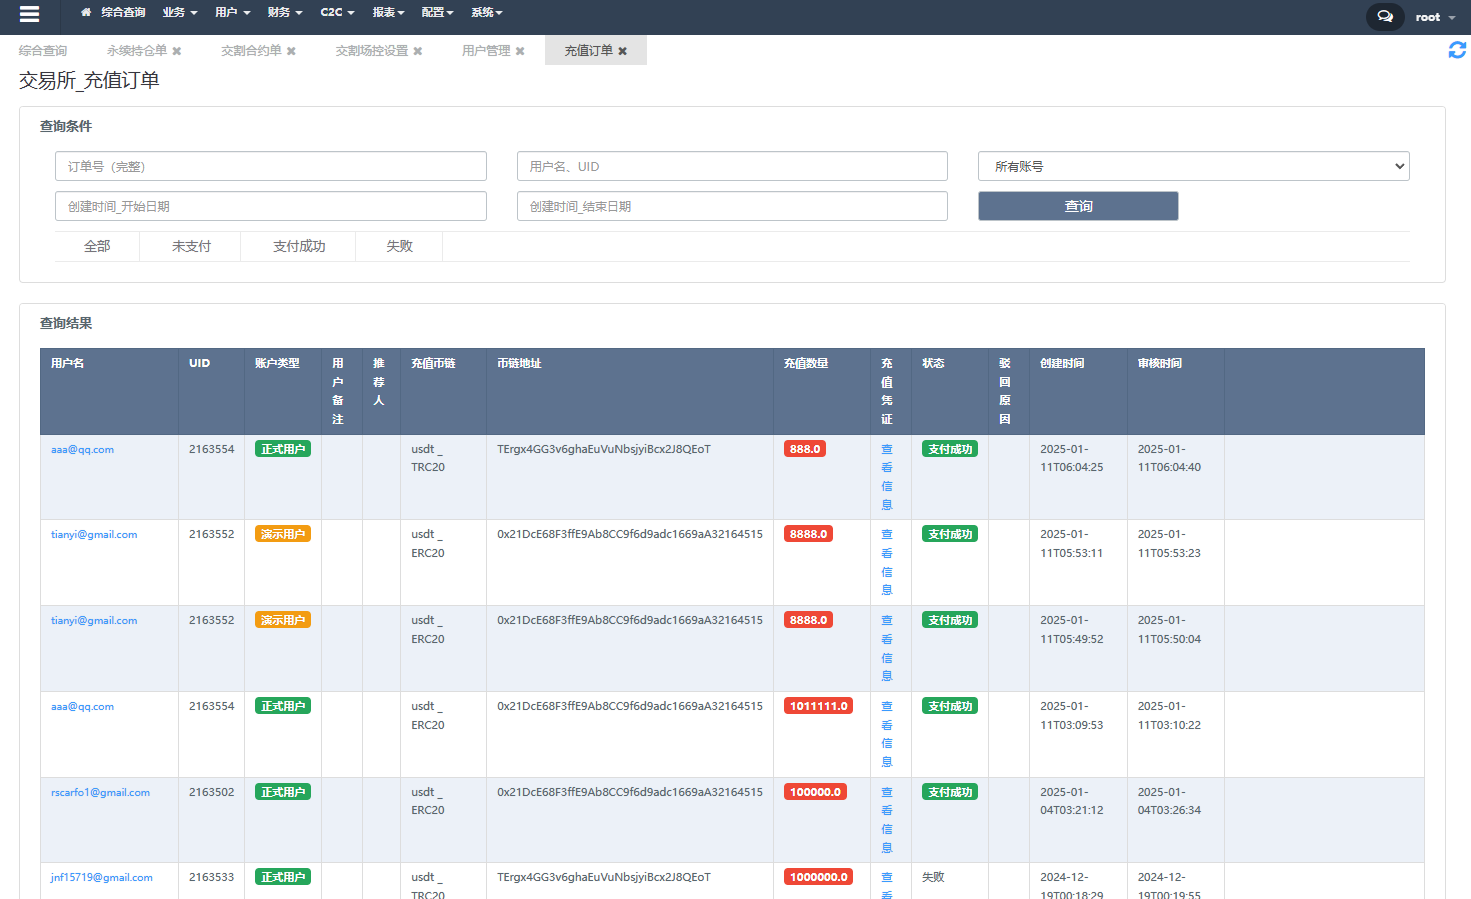
Task: Open the tianyi@gmail.com user link in first row
Action: click(x=94, y=535)
